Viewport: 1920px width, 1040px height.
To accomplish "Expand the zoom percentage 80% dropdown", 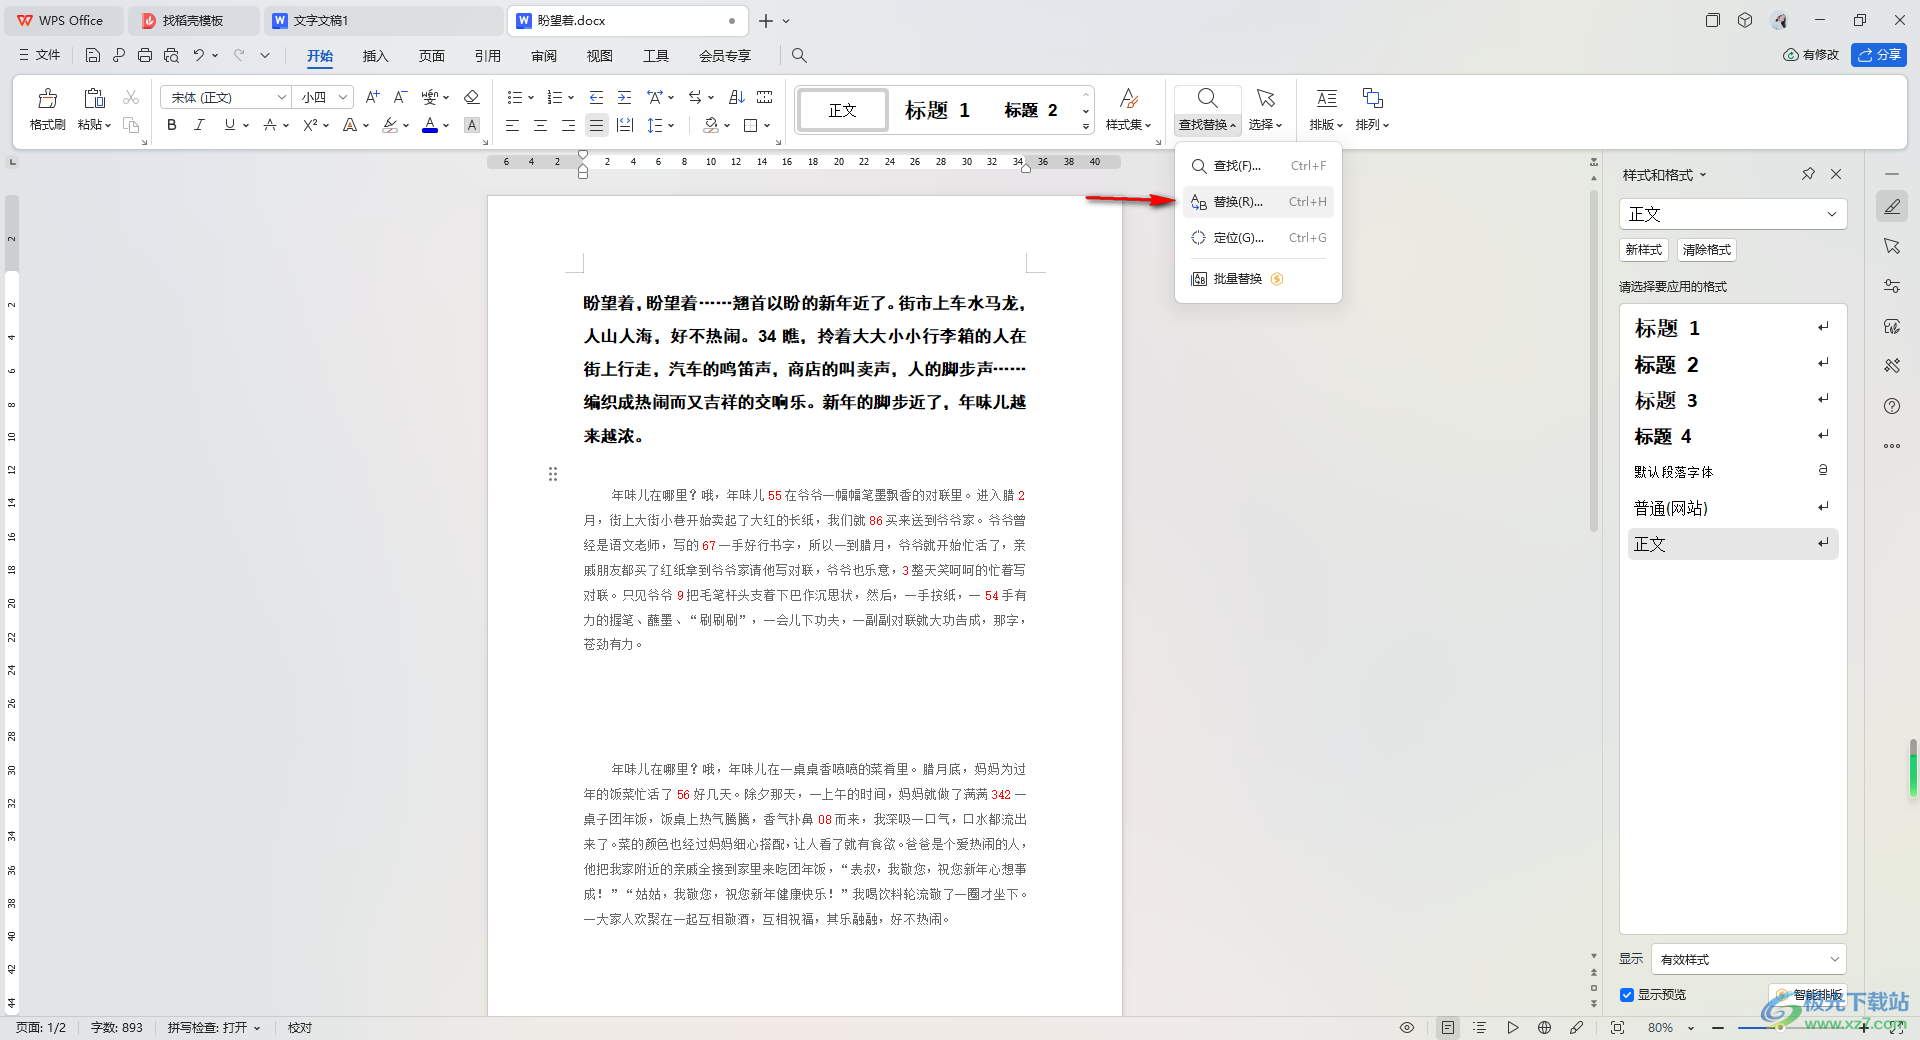I will [x=1691, y=1028].
